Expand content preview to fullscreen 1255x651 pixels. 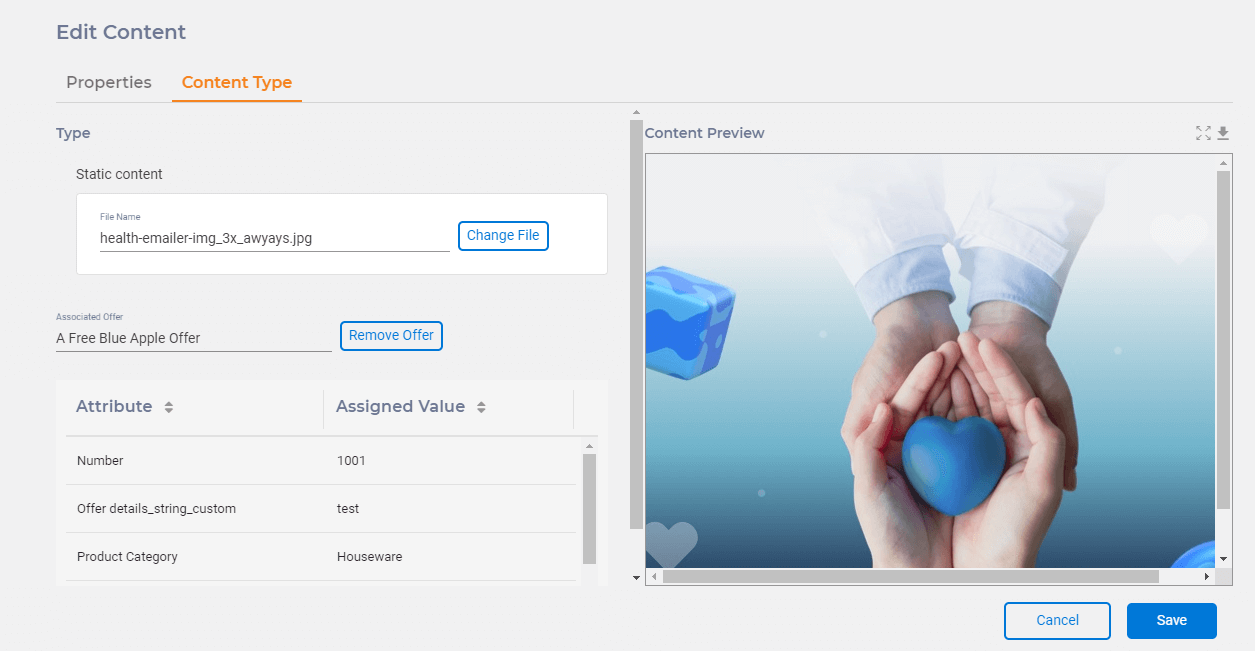[x=1203, y=133]
